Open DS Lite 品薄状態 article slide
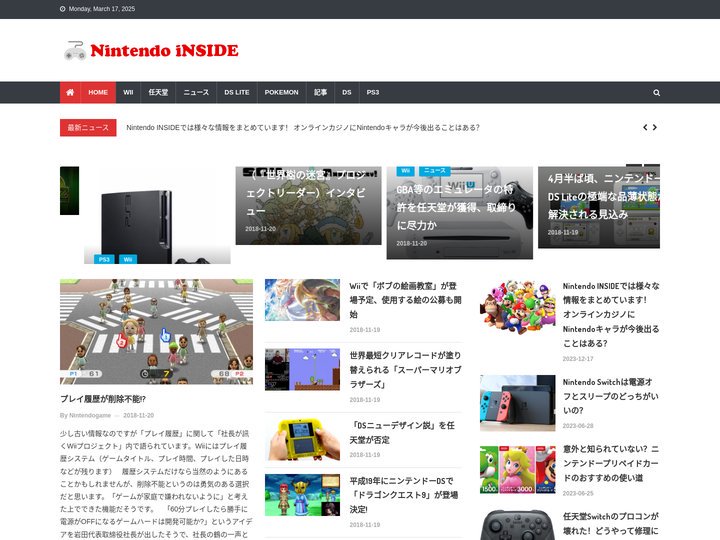Image resolution: width=720 pixels, height=540 pixels. coord(599,207)
